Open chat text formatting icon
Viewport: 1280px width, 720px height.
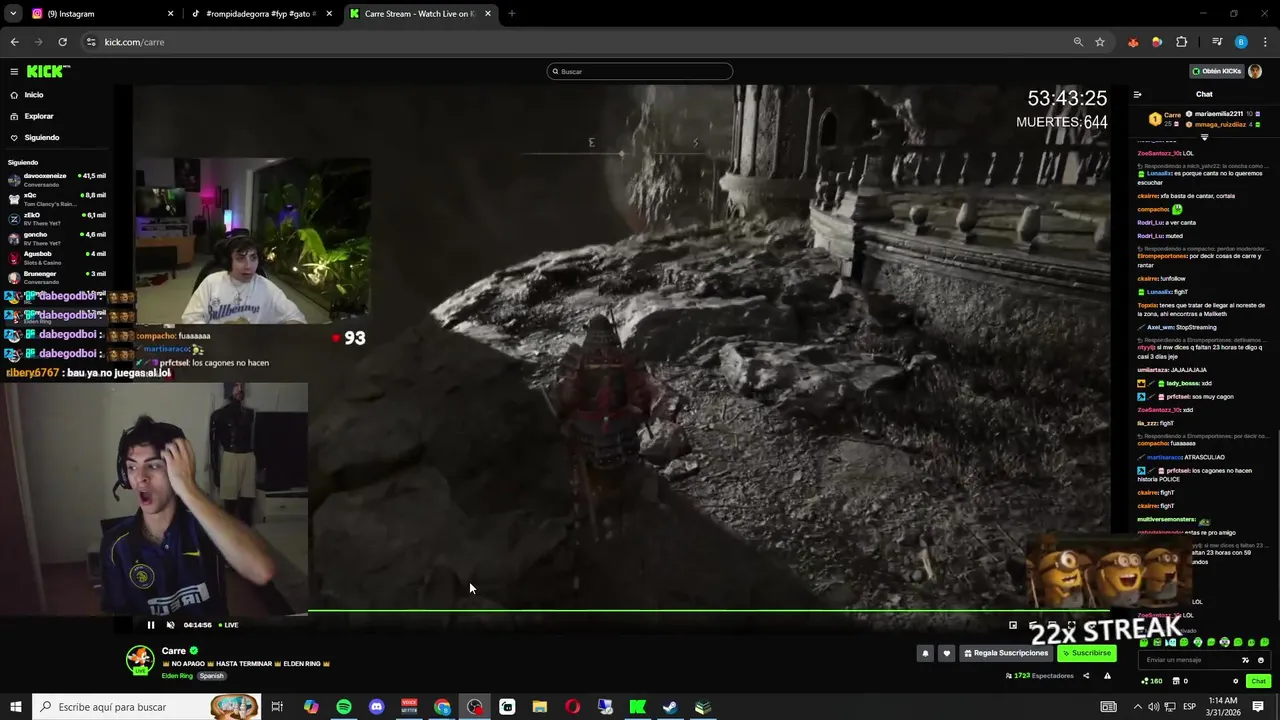coord(1245,660)
